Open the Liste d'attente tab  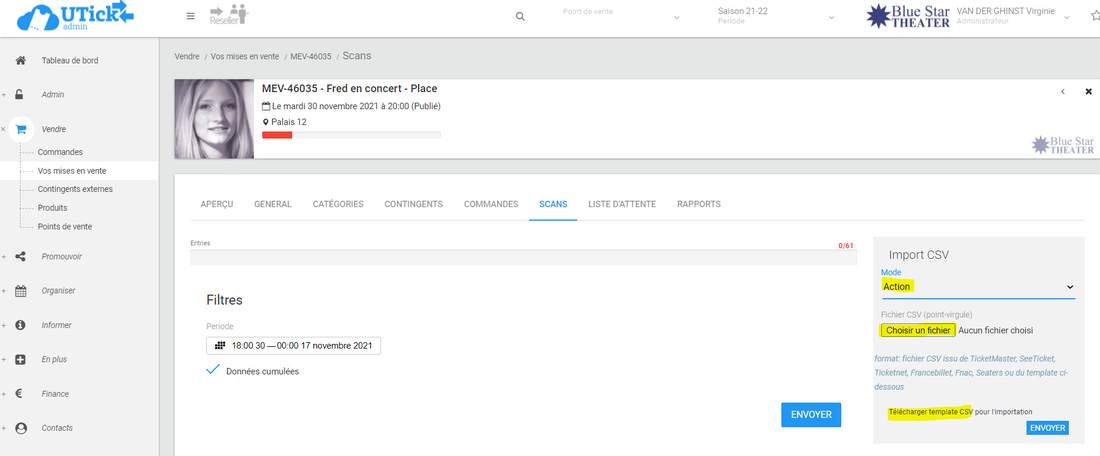click(x=622, y=204)
